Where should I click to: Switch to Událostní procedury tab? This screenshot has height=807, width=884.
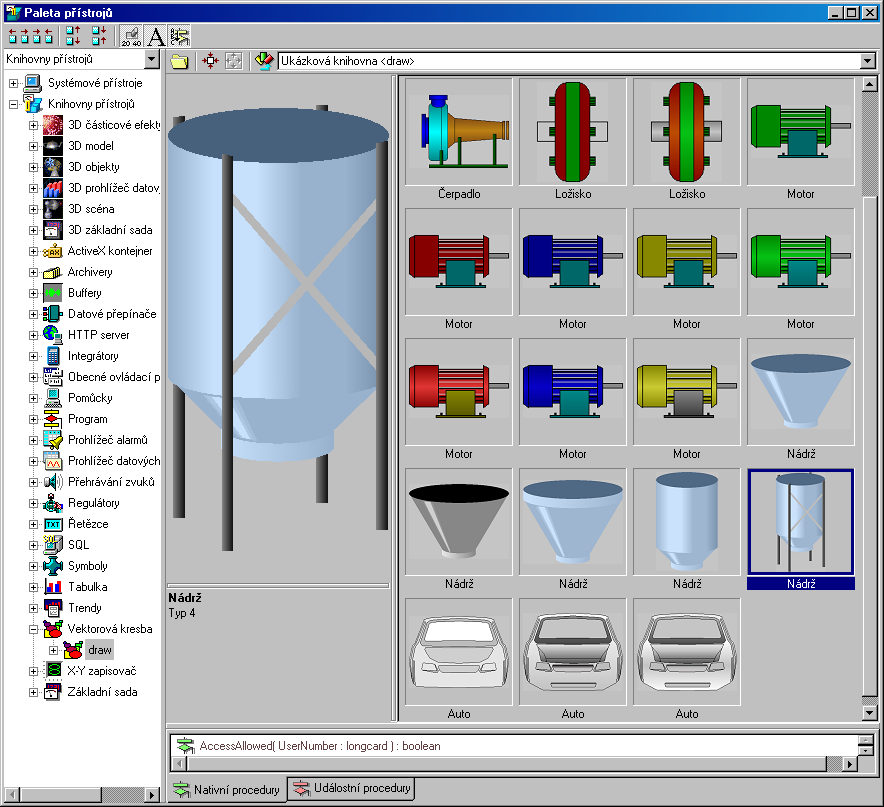[351, 789]
